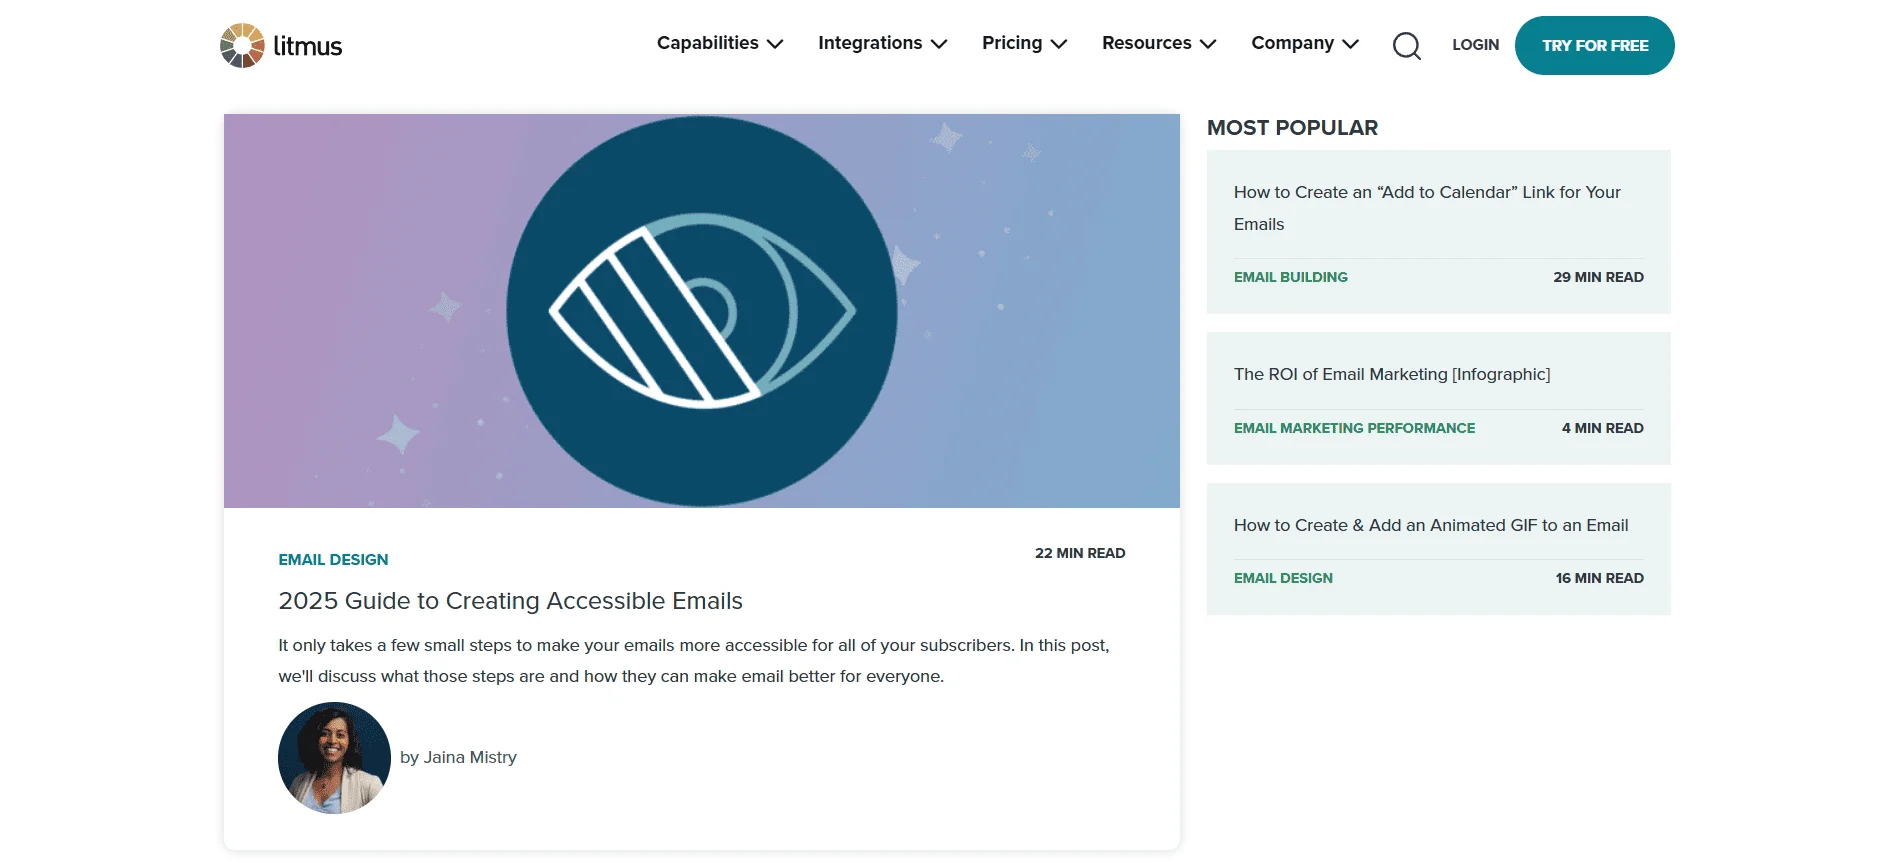Open the Animated GIF email article

click(x=1430, y=525)
